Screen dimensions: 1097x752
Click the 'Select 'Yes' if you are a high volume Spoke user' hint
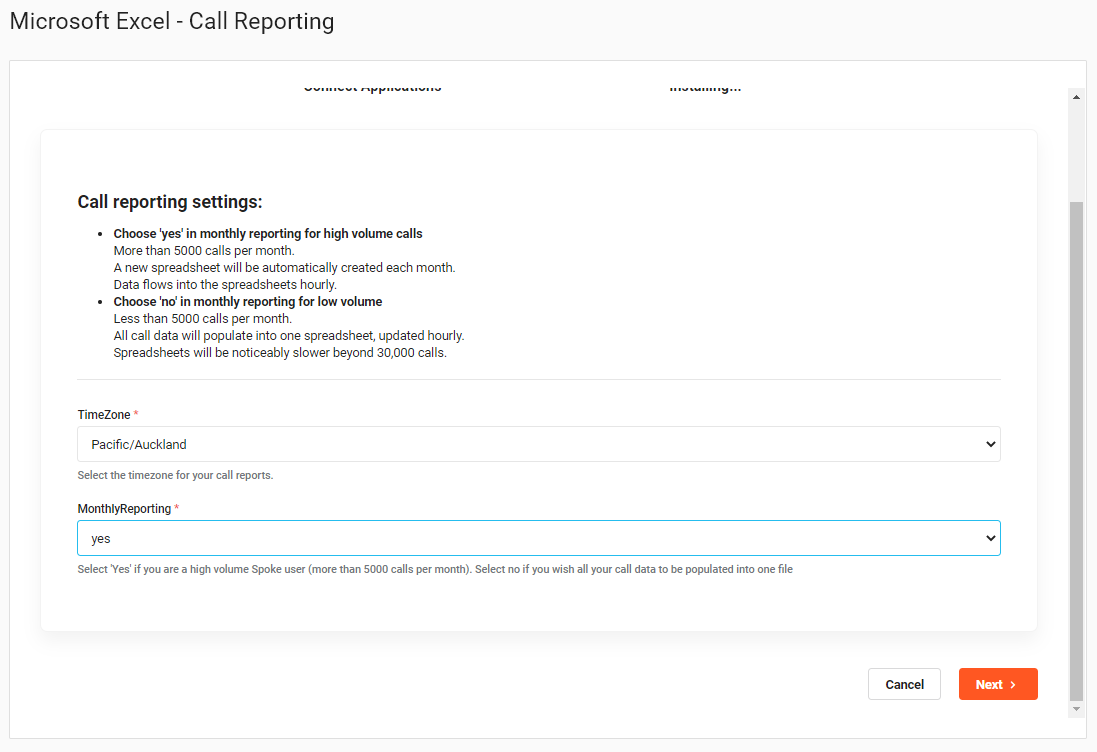point(435,569)
